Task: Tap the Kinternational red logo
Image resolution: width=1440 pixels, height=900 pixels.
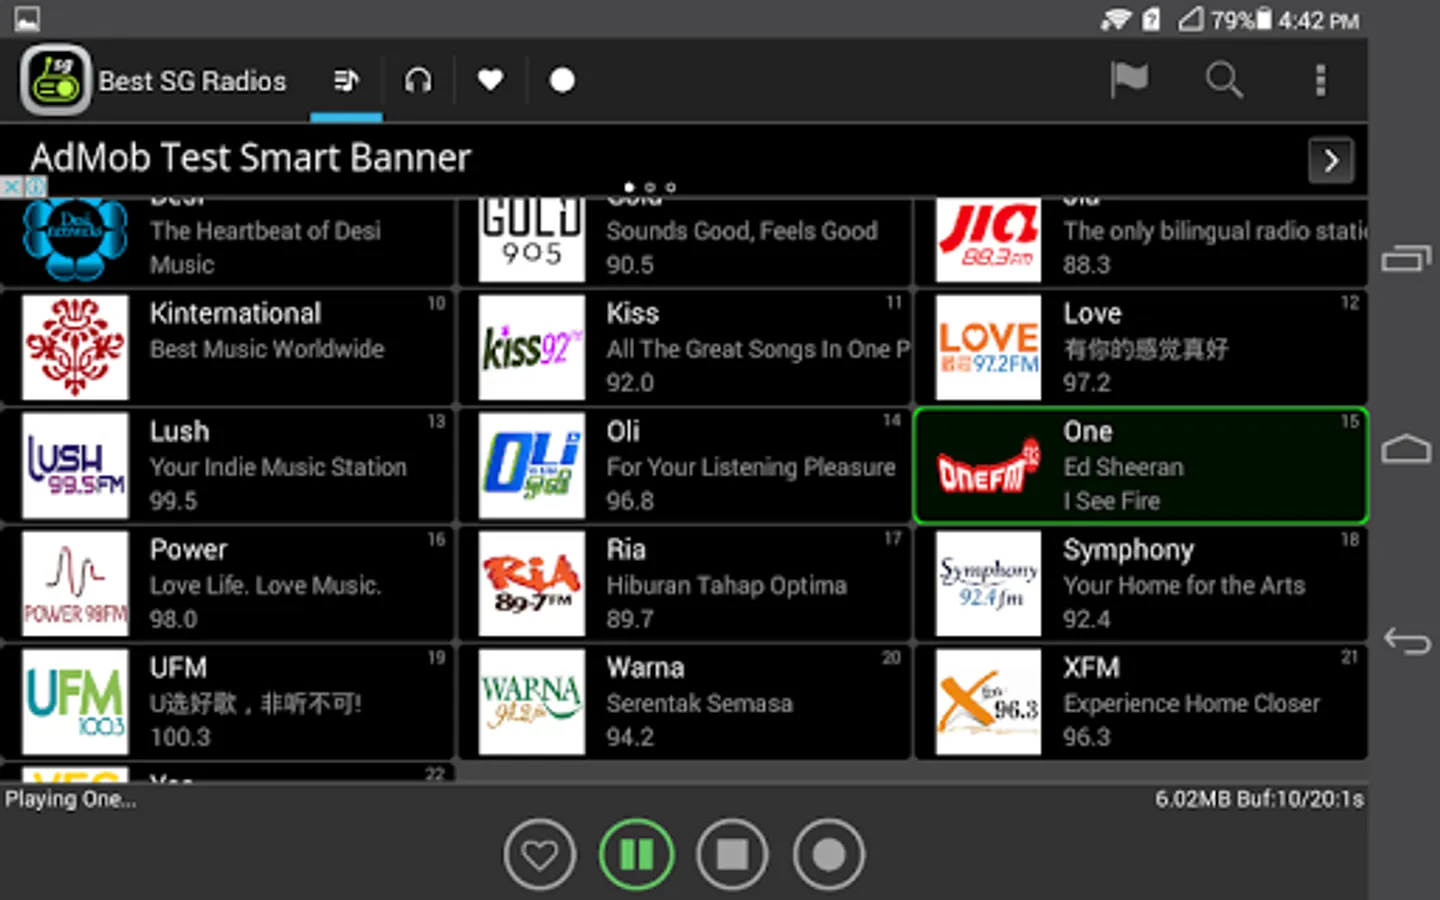Action: 76,347
